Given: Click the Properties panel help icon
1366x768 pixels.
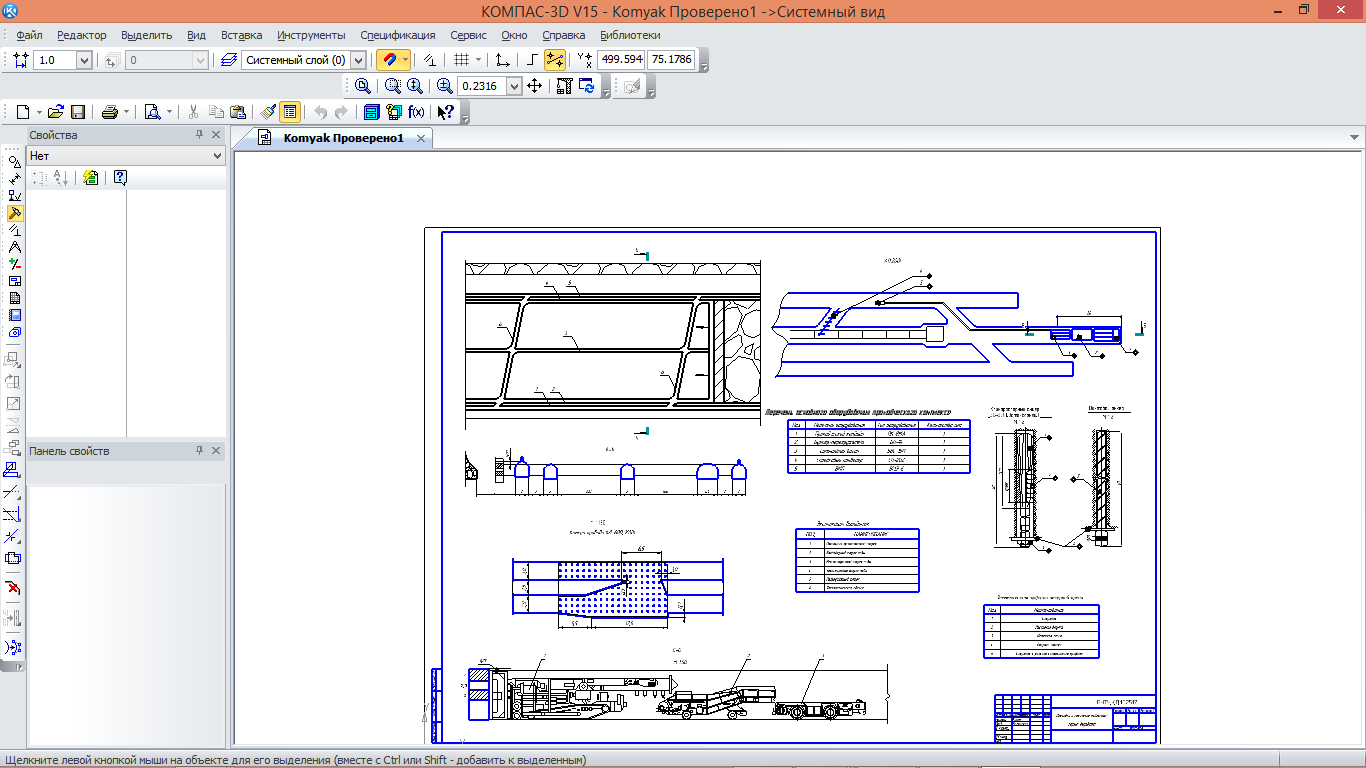Looking at the screenshot, I should 120,178.
